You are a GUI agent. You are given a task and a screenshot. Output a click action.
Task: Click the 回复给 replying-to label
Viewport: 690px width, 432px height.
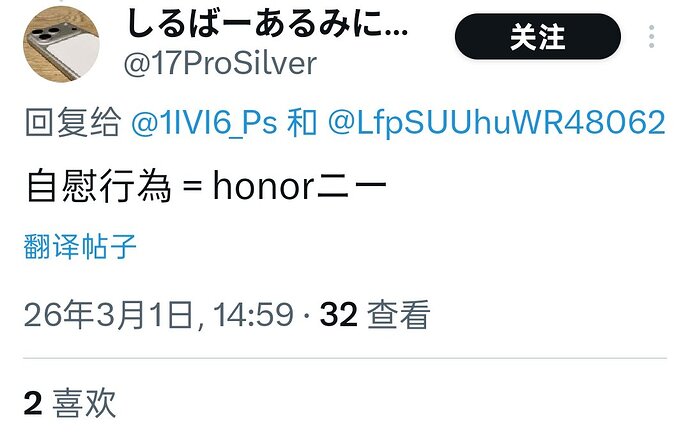click(73, 122)
